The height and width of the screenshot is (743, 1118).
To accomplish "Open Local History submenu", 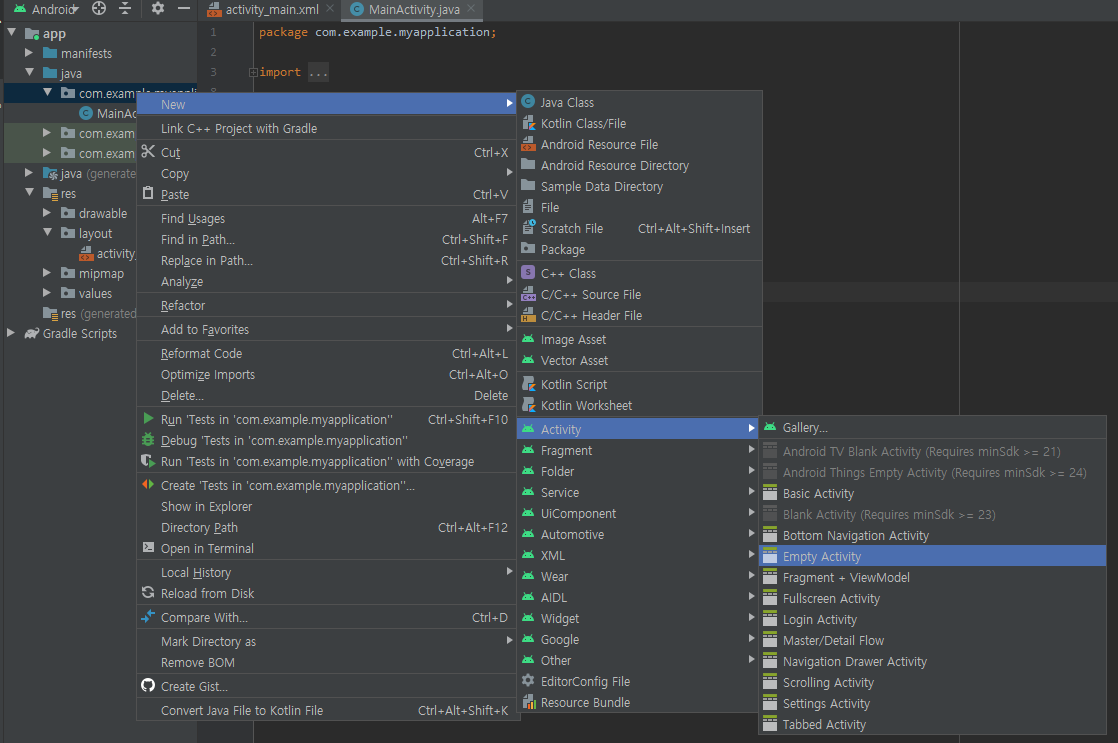I will pyautogui.click(x=327, y=573).
